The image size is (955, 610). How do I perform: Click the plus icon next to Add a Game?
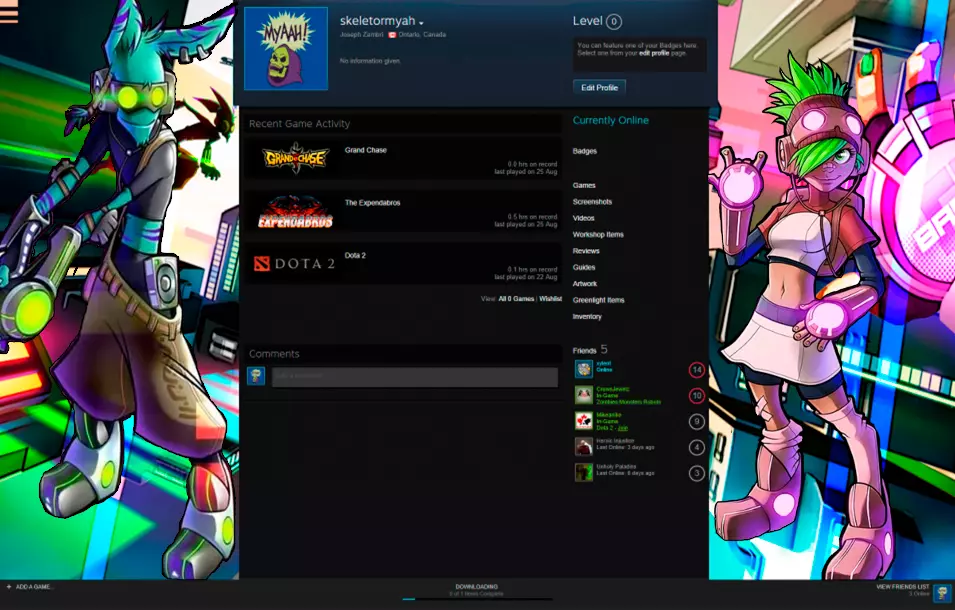pyautogui.click(x=9, y=587)
